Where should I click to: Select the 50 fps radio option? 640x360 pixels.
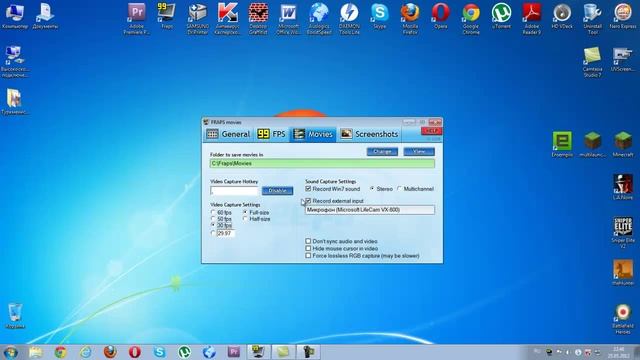click(213, 219)
